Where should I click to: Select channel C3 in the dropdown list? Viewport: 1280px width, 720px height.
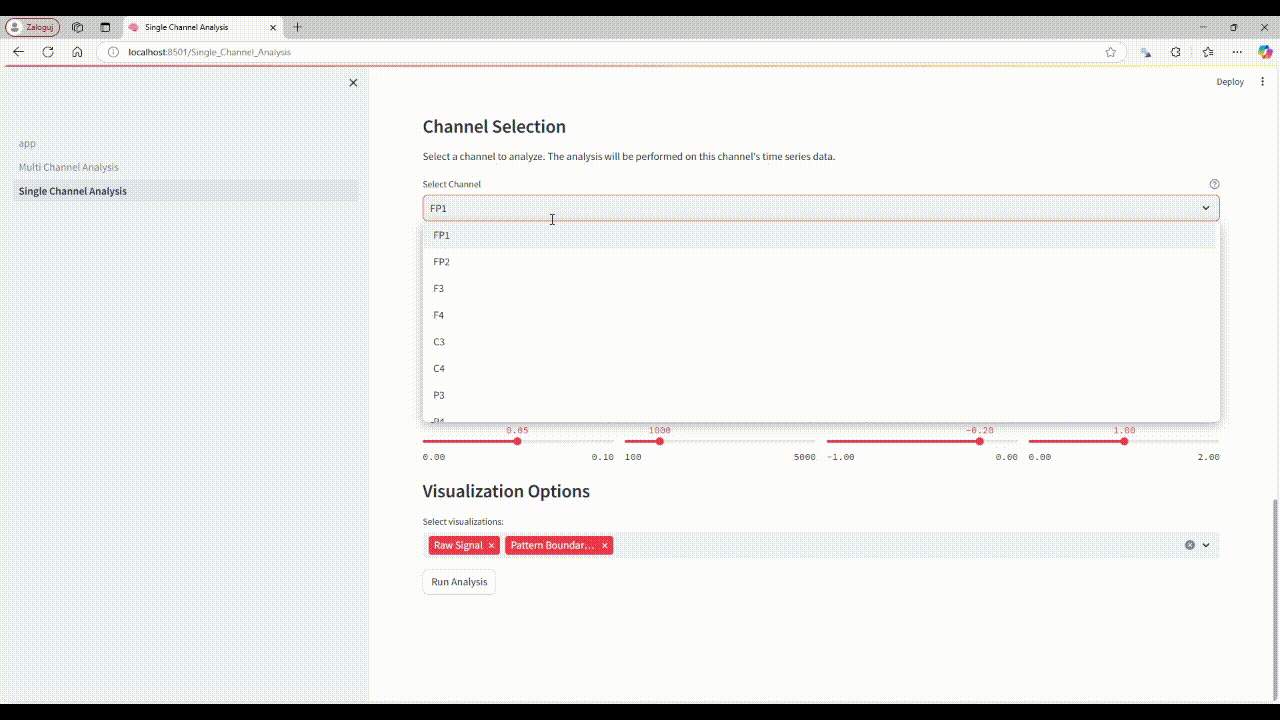(x=439, y=342)
